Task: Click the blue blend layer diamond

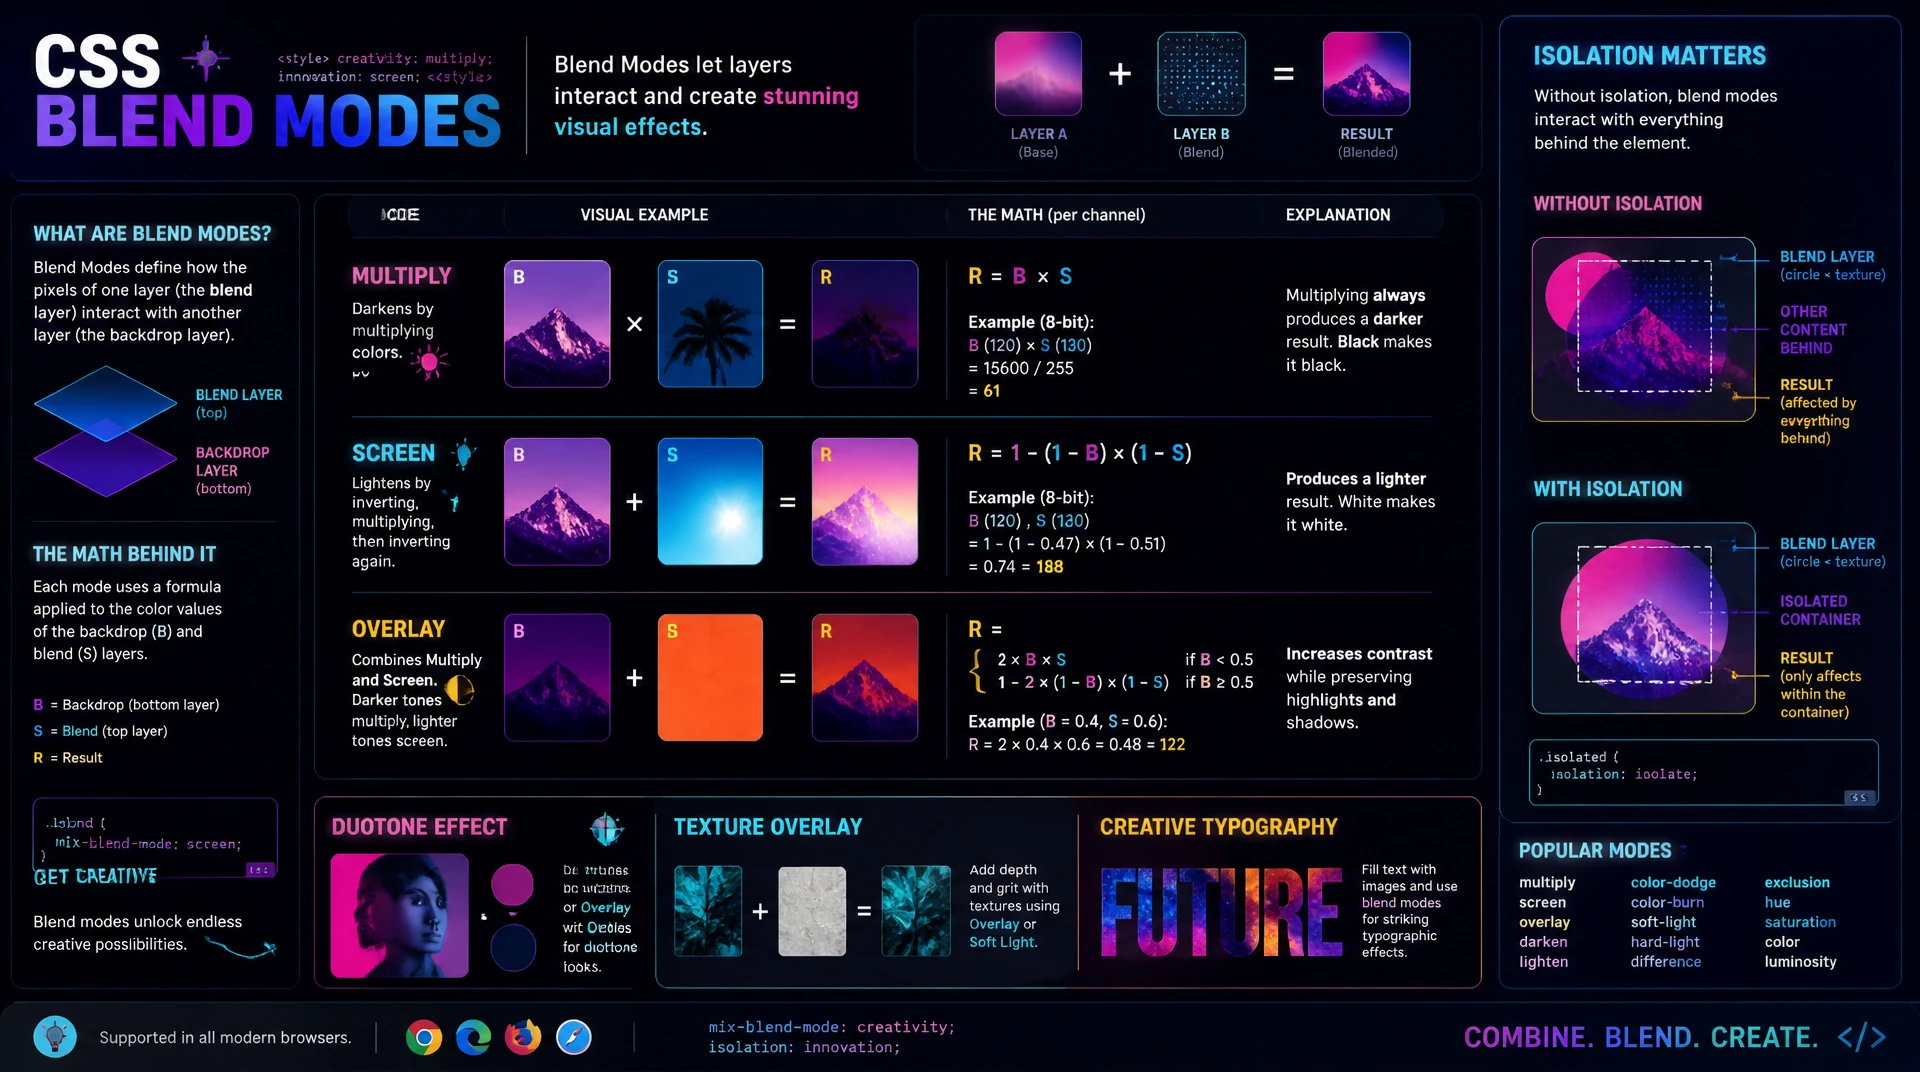Action: point(105,402)
